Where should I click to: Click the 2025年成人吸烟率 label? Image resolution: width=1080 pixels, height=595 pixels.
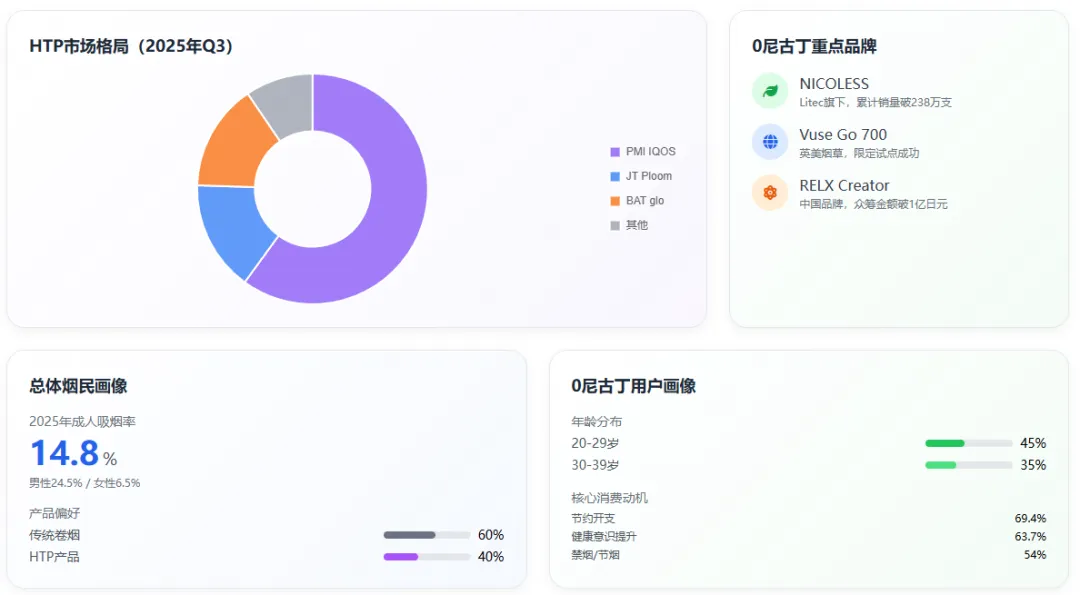(82, 421)
